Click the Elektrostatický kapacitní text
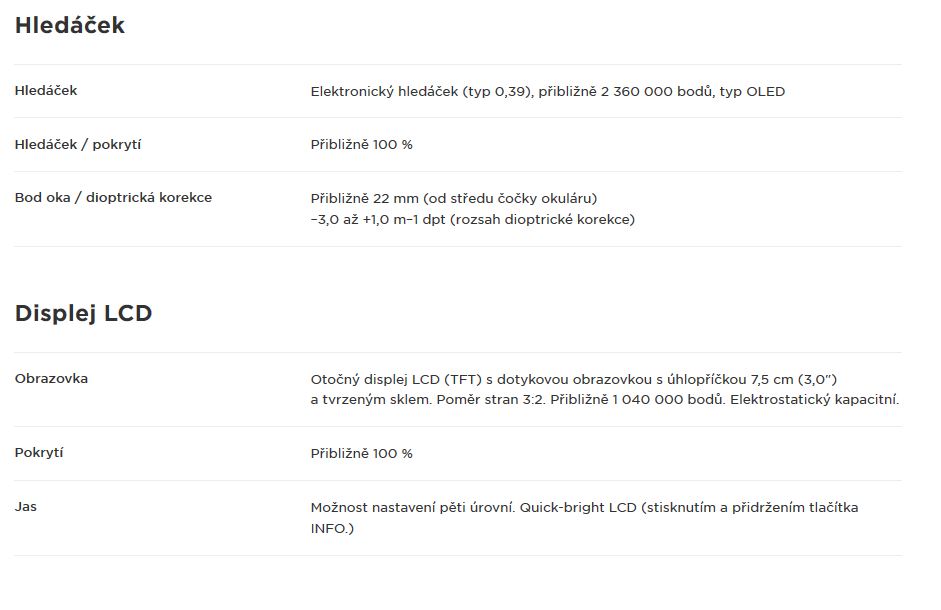The image size is (941, 610). pyautogui.click(x=814, y=400)
